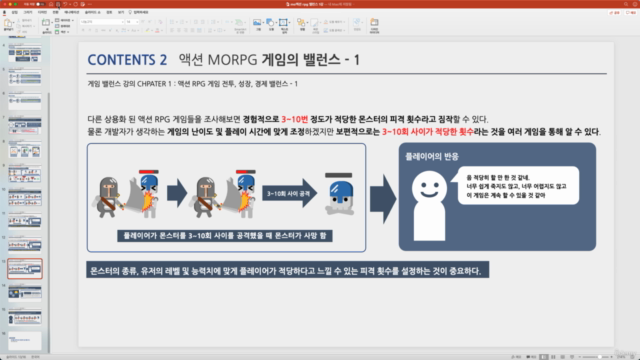Image resolution: width=640 pixels, height=360 pixels.
Task: Open the slide Layout dropdown
Action: [x=64, y=20]
